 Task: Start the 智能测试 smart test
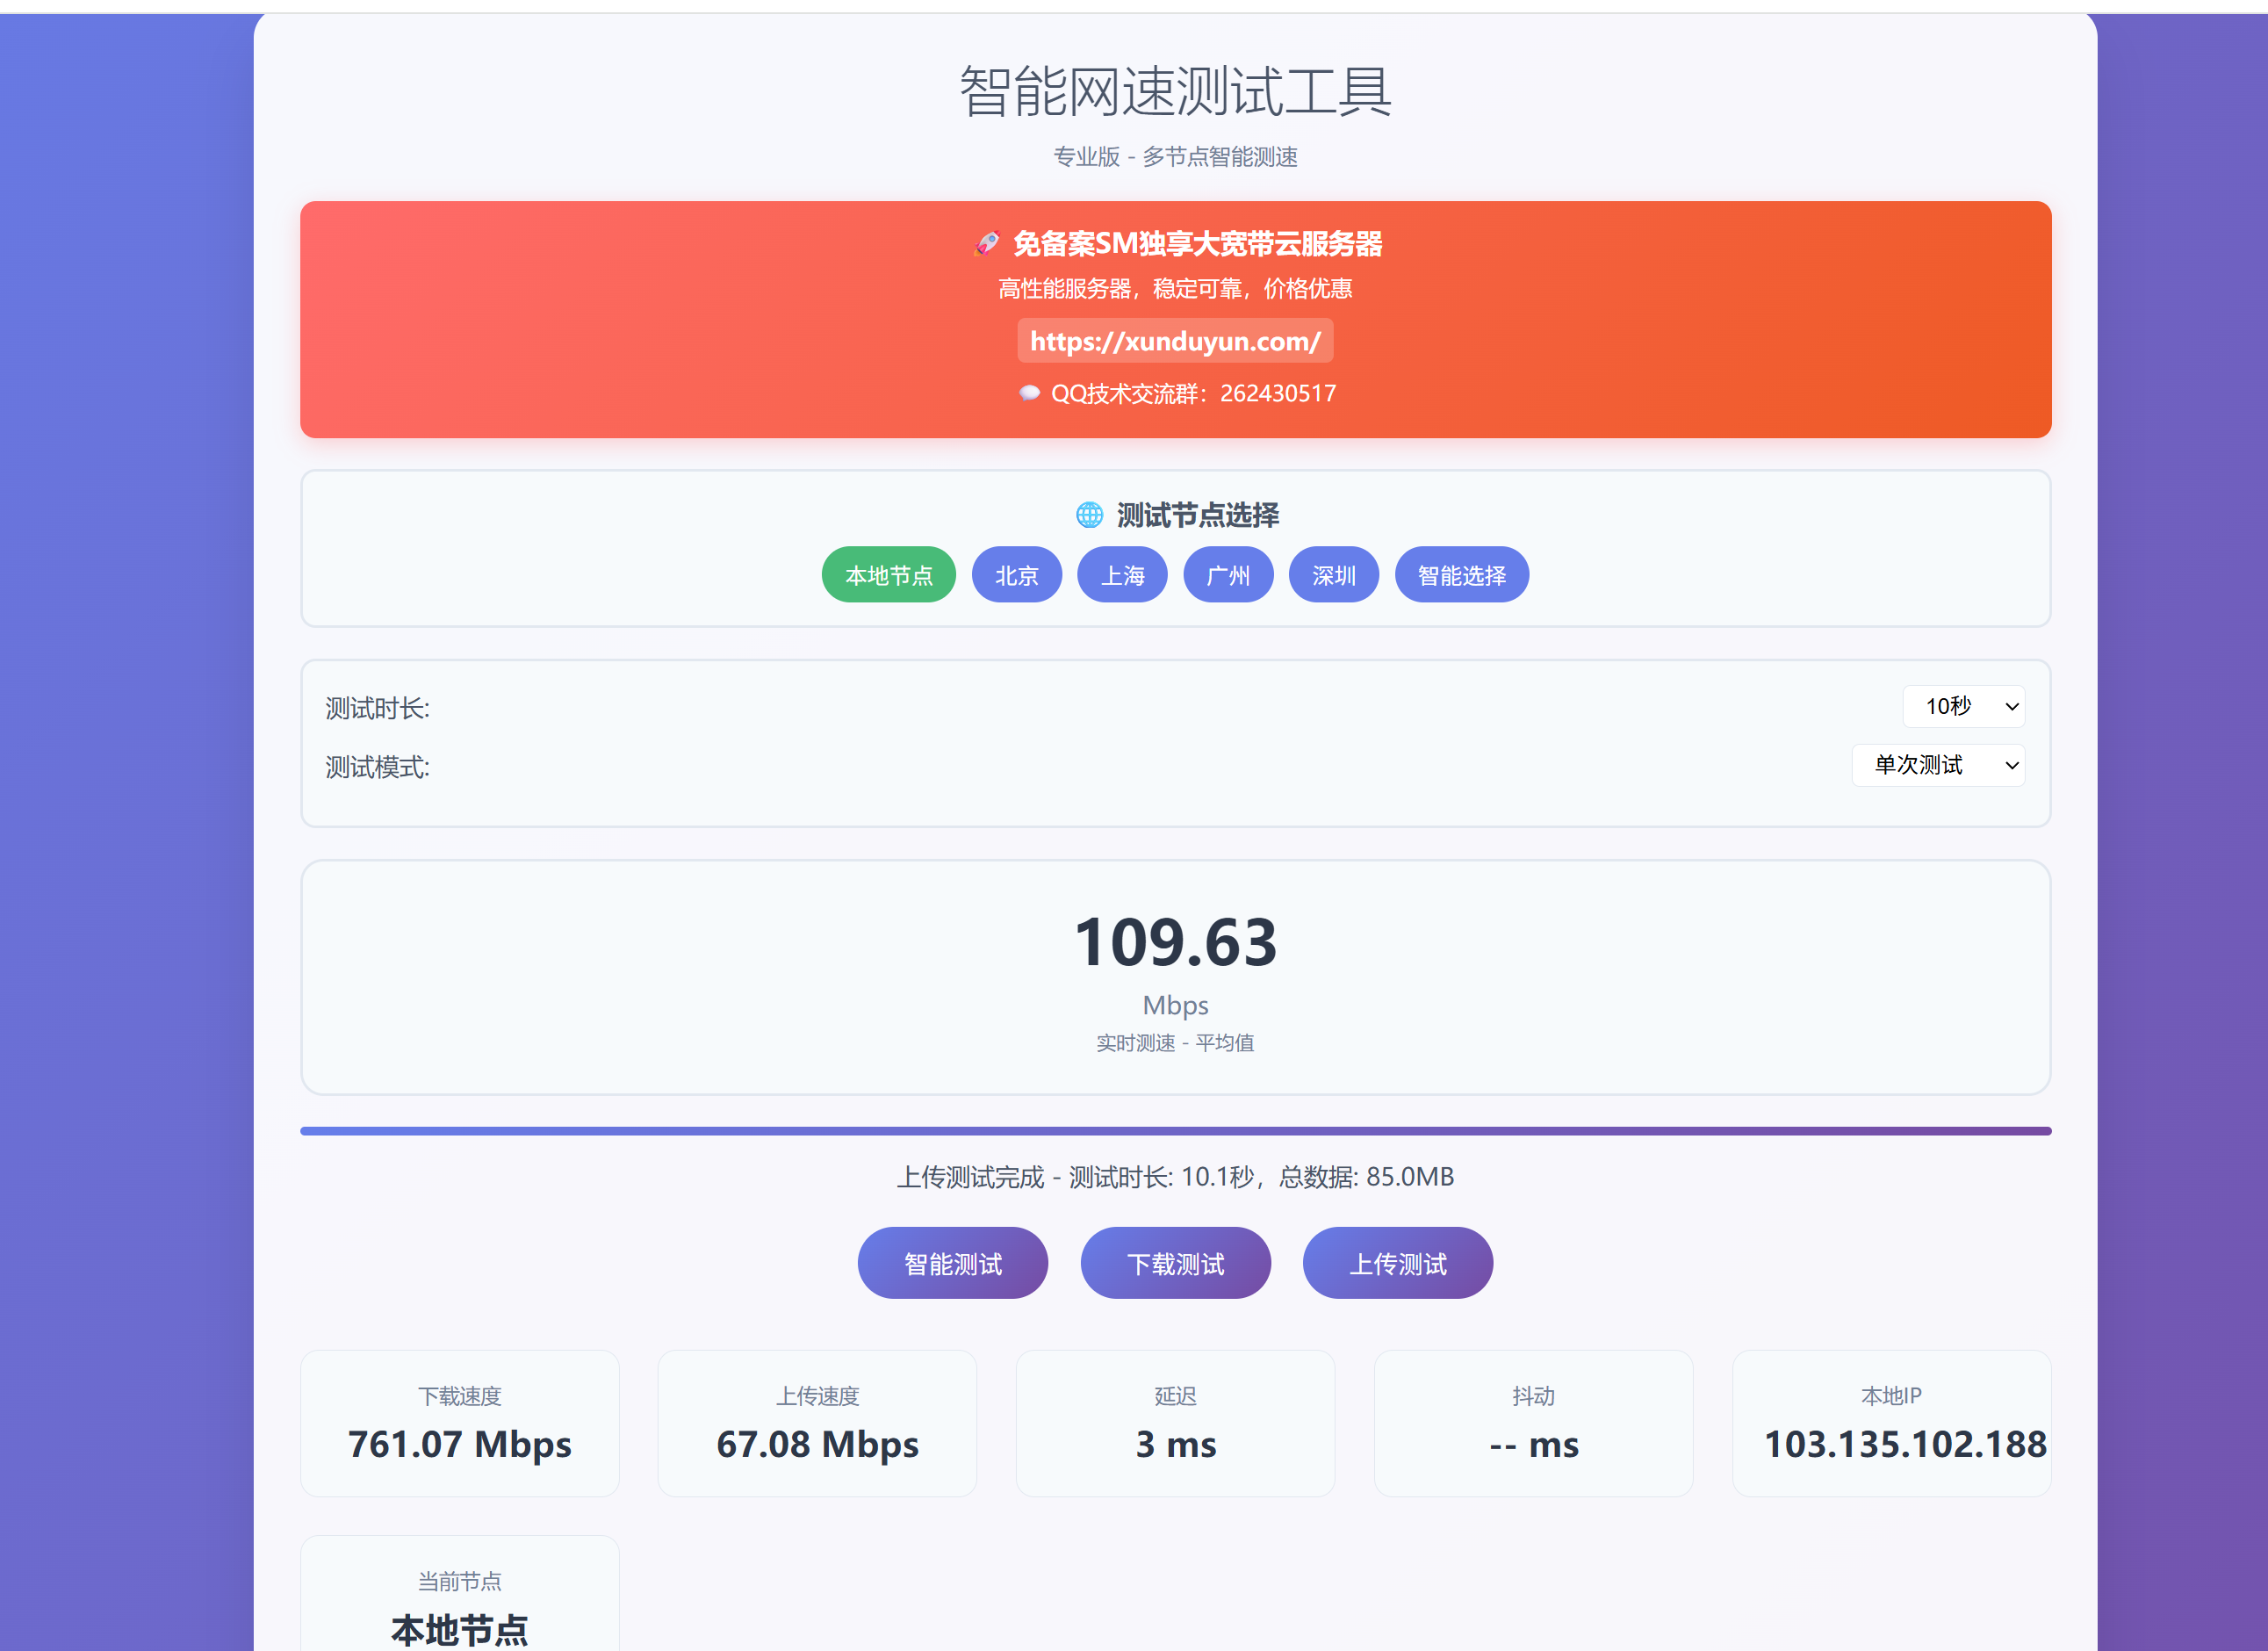pos(952,1263)
